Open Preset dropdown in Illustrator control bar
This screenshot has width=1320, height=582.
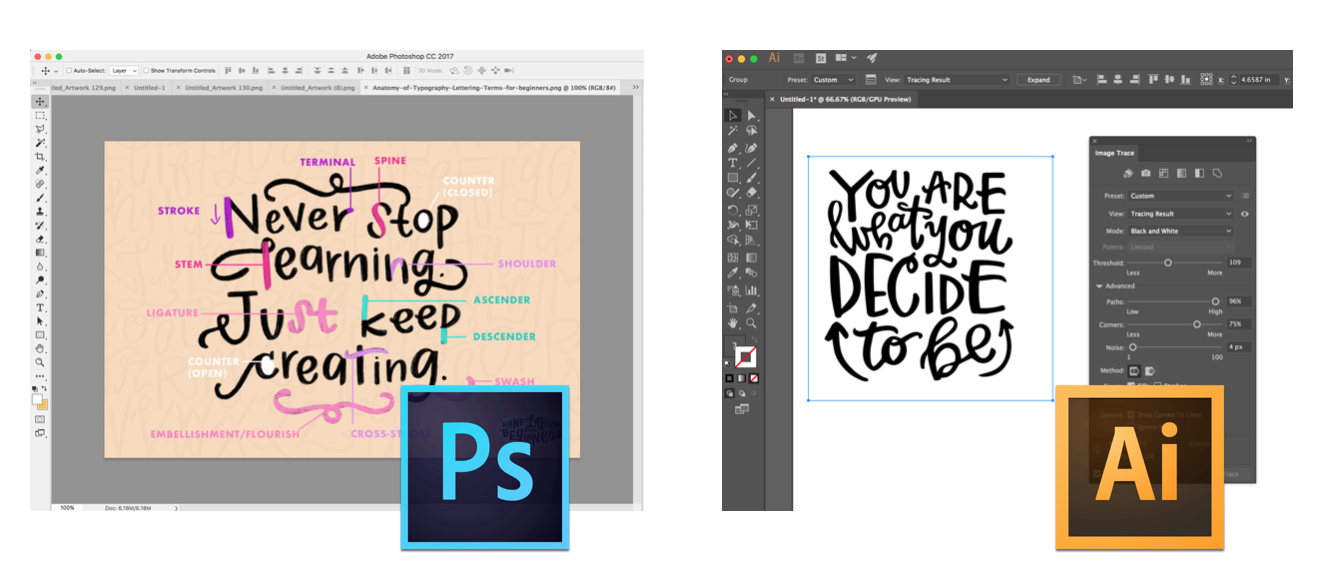pos(834,80)
